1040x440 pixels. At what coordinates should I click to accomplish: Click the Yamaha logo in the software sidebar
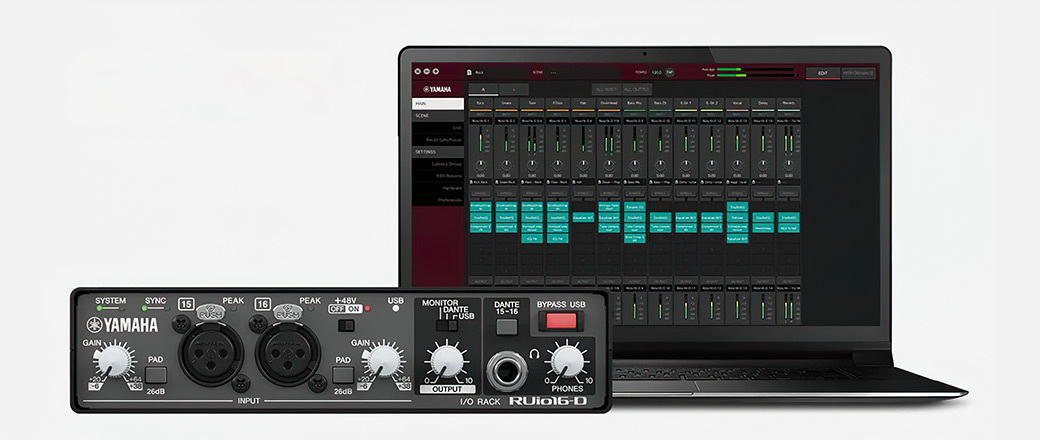437,89
